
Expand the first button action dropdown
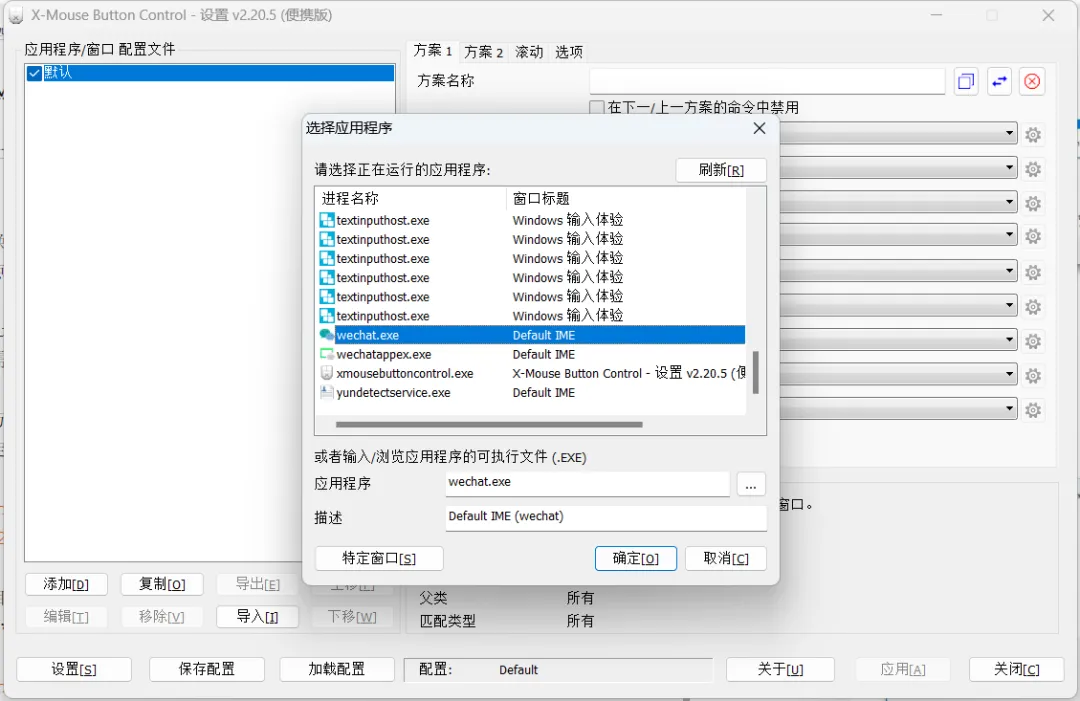coord(1009,133)
